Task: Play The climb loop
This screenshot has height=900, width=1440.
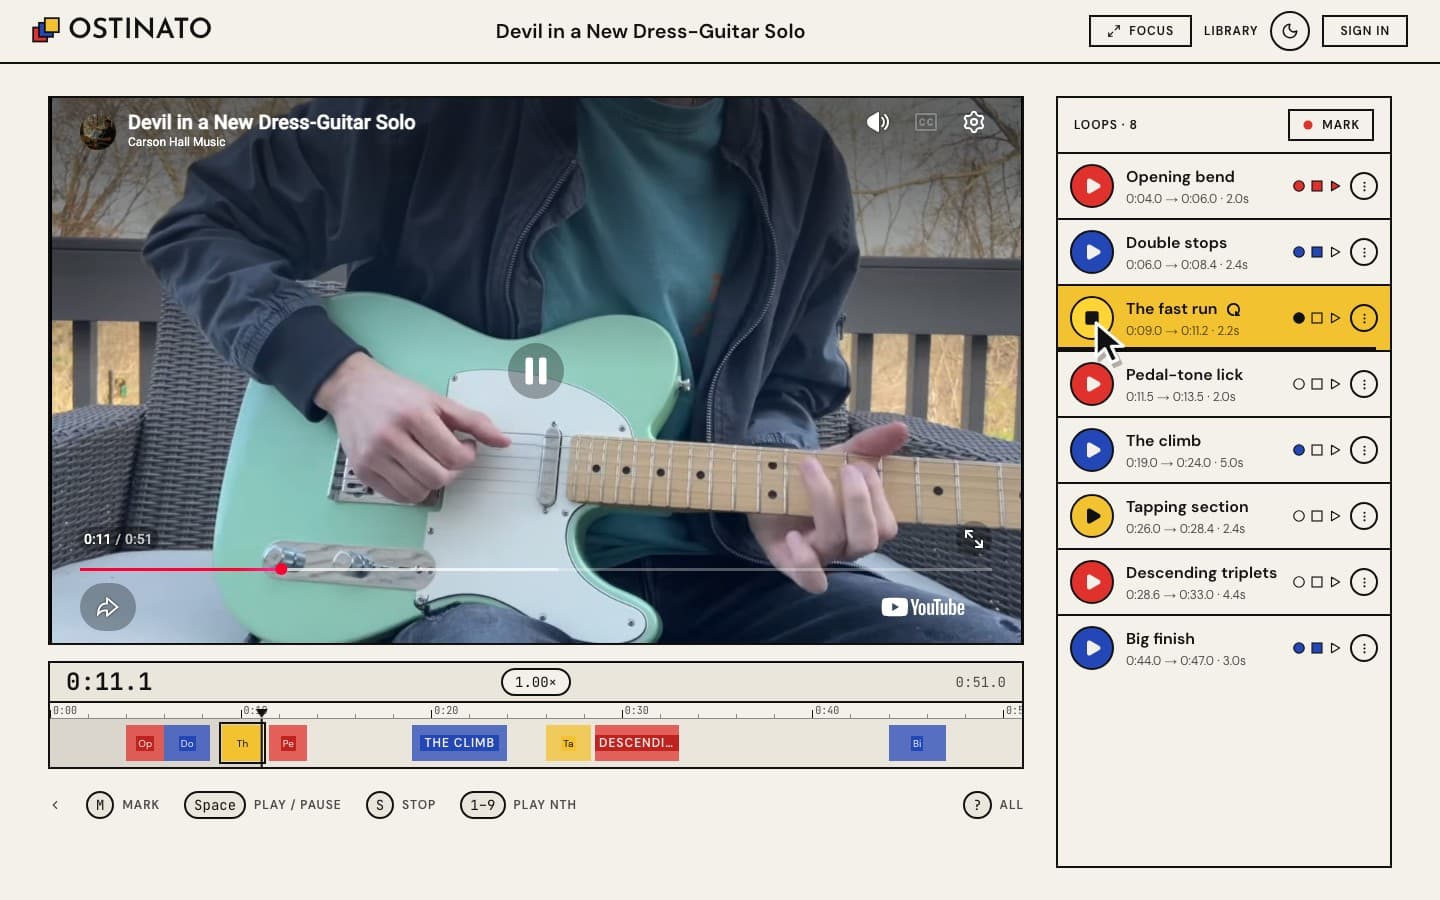Action: (1092, 450)
